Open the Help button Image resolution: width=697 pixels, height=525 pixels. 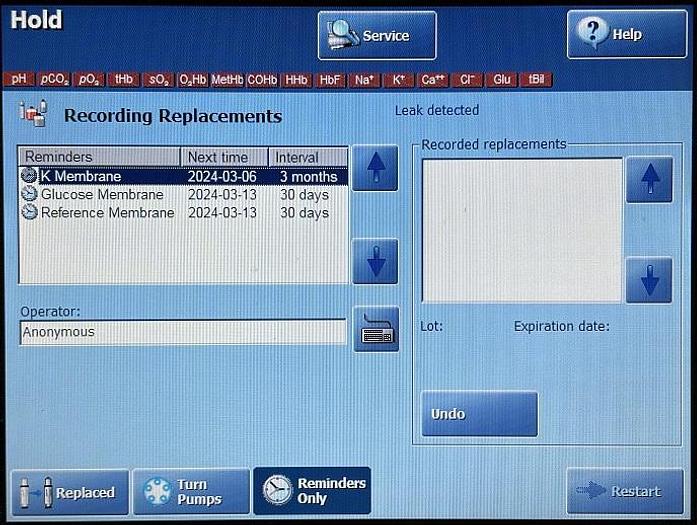click(627, 35)
